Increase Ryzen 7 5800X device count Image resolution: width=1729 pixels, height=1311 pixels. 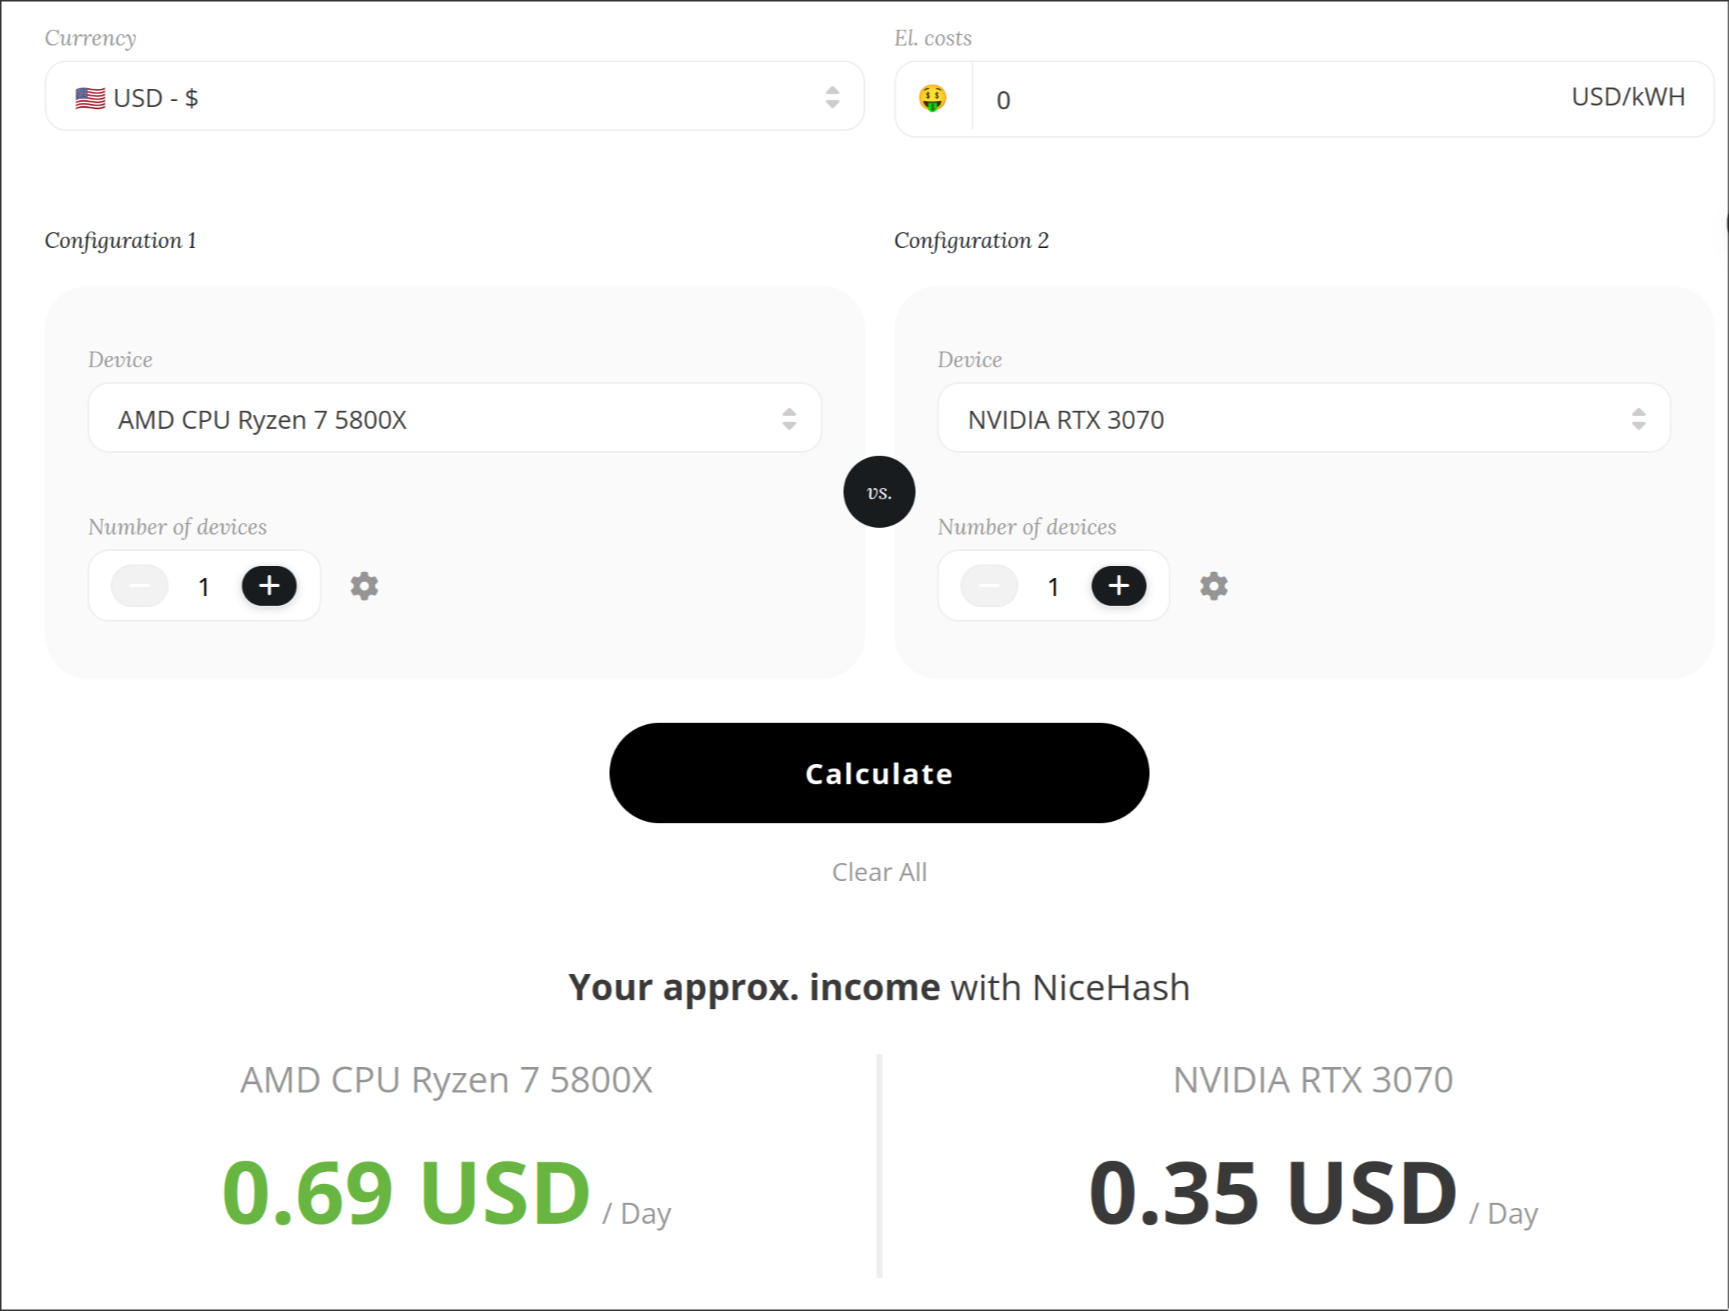269,586
